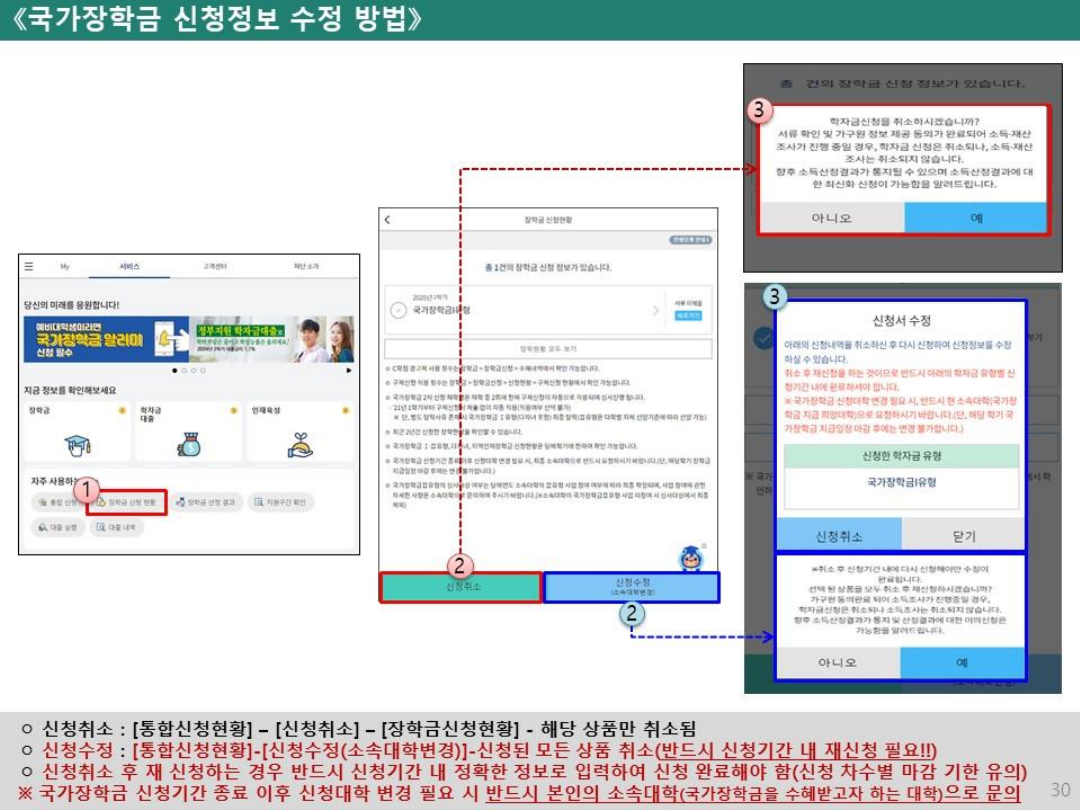Go back from the 장학금 신청현황 screen
The image size is (1080, 810).
pyautogui.click(x=387, y=220)
